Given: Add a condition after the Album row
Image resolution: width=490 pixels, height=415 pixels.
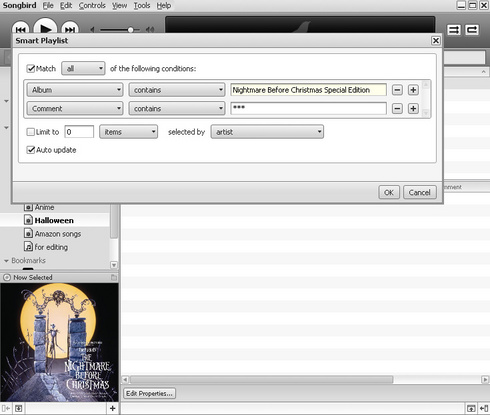Looking at the screenshot, I should click(413, 90).
